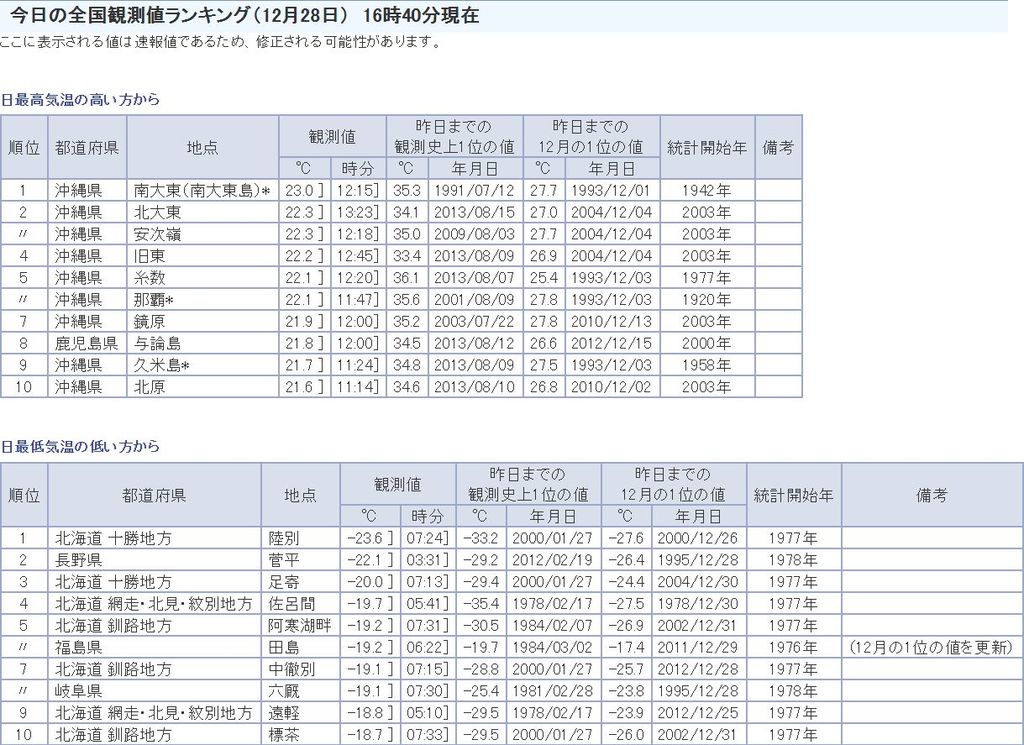The image size is (1024, 745).
Task: Click the 日最高気温の高い方から section heading
Action: pos(80,100)
